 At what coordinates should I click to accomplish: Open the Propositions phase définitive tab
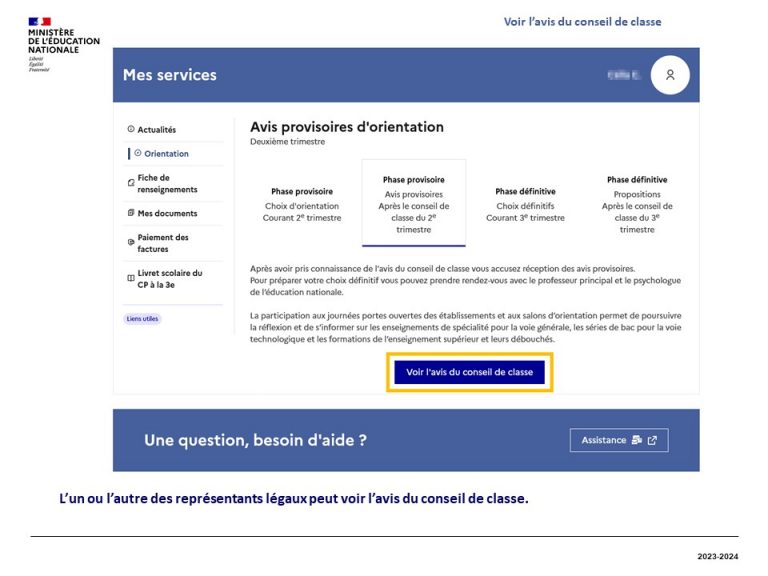point(637,203)
